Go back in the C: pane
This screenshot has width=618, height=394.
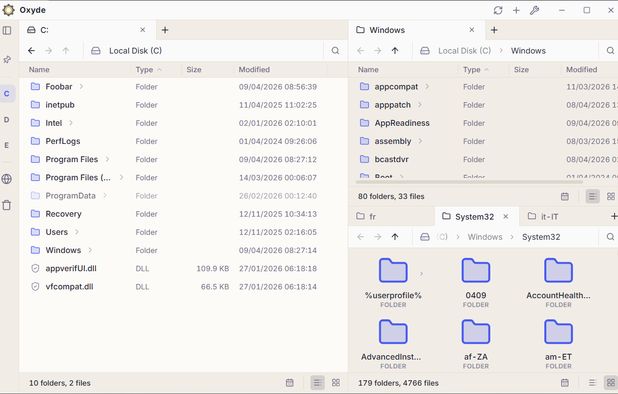click(32, 50)
